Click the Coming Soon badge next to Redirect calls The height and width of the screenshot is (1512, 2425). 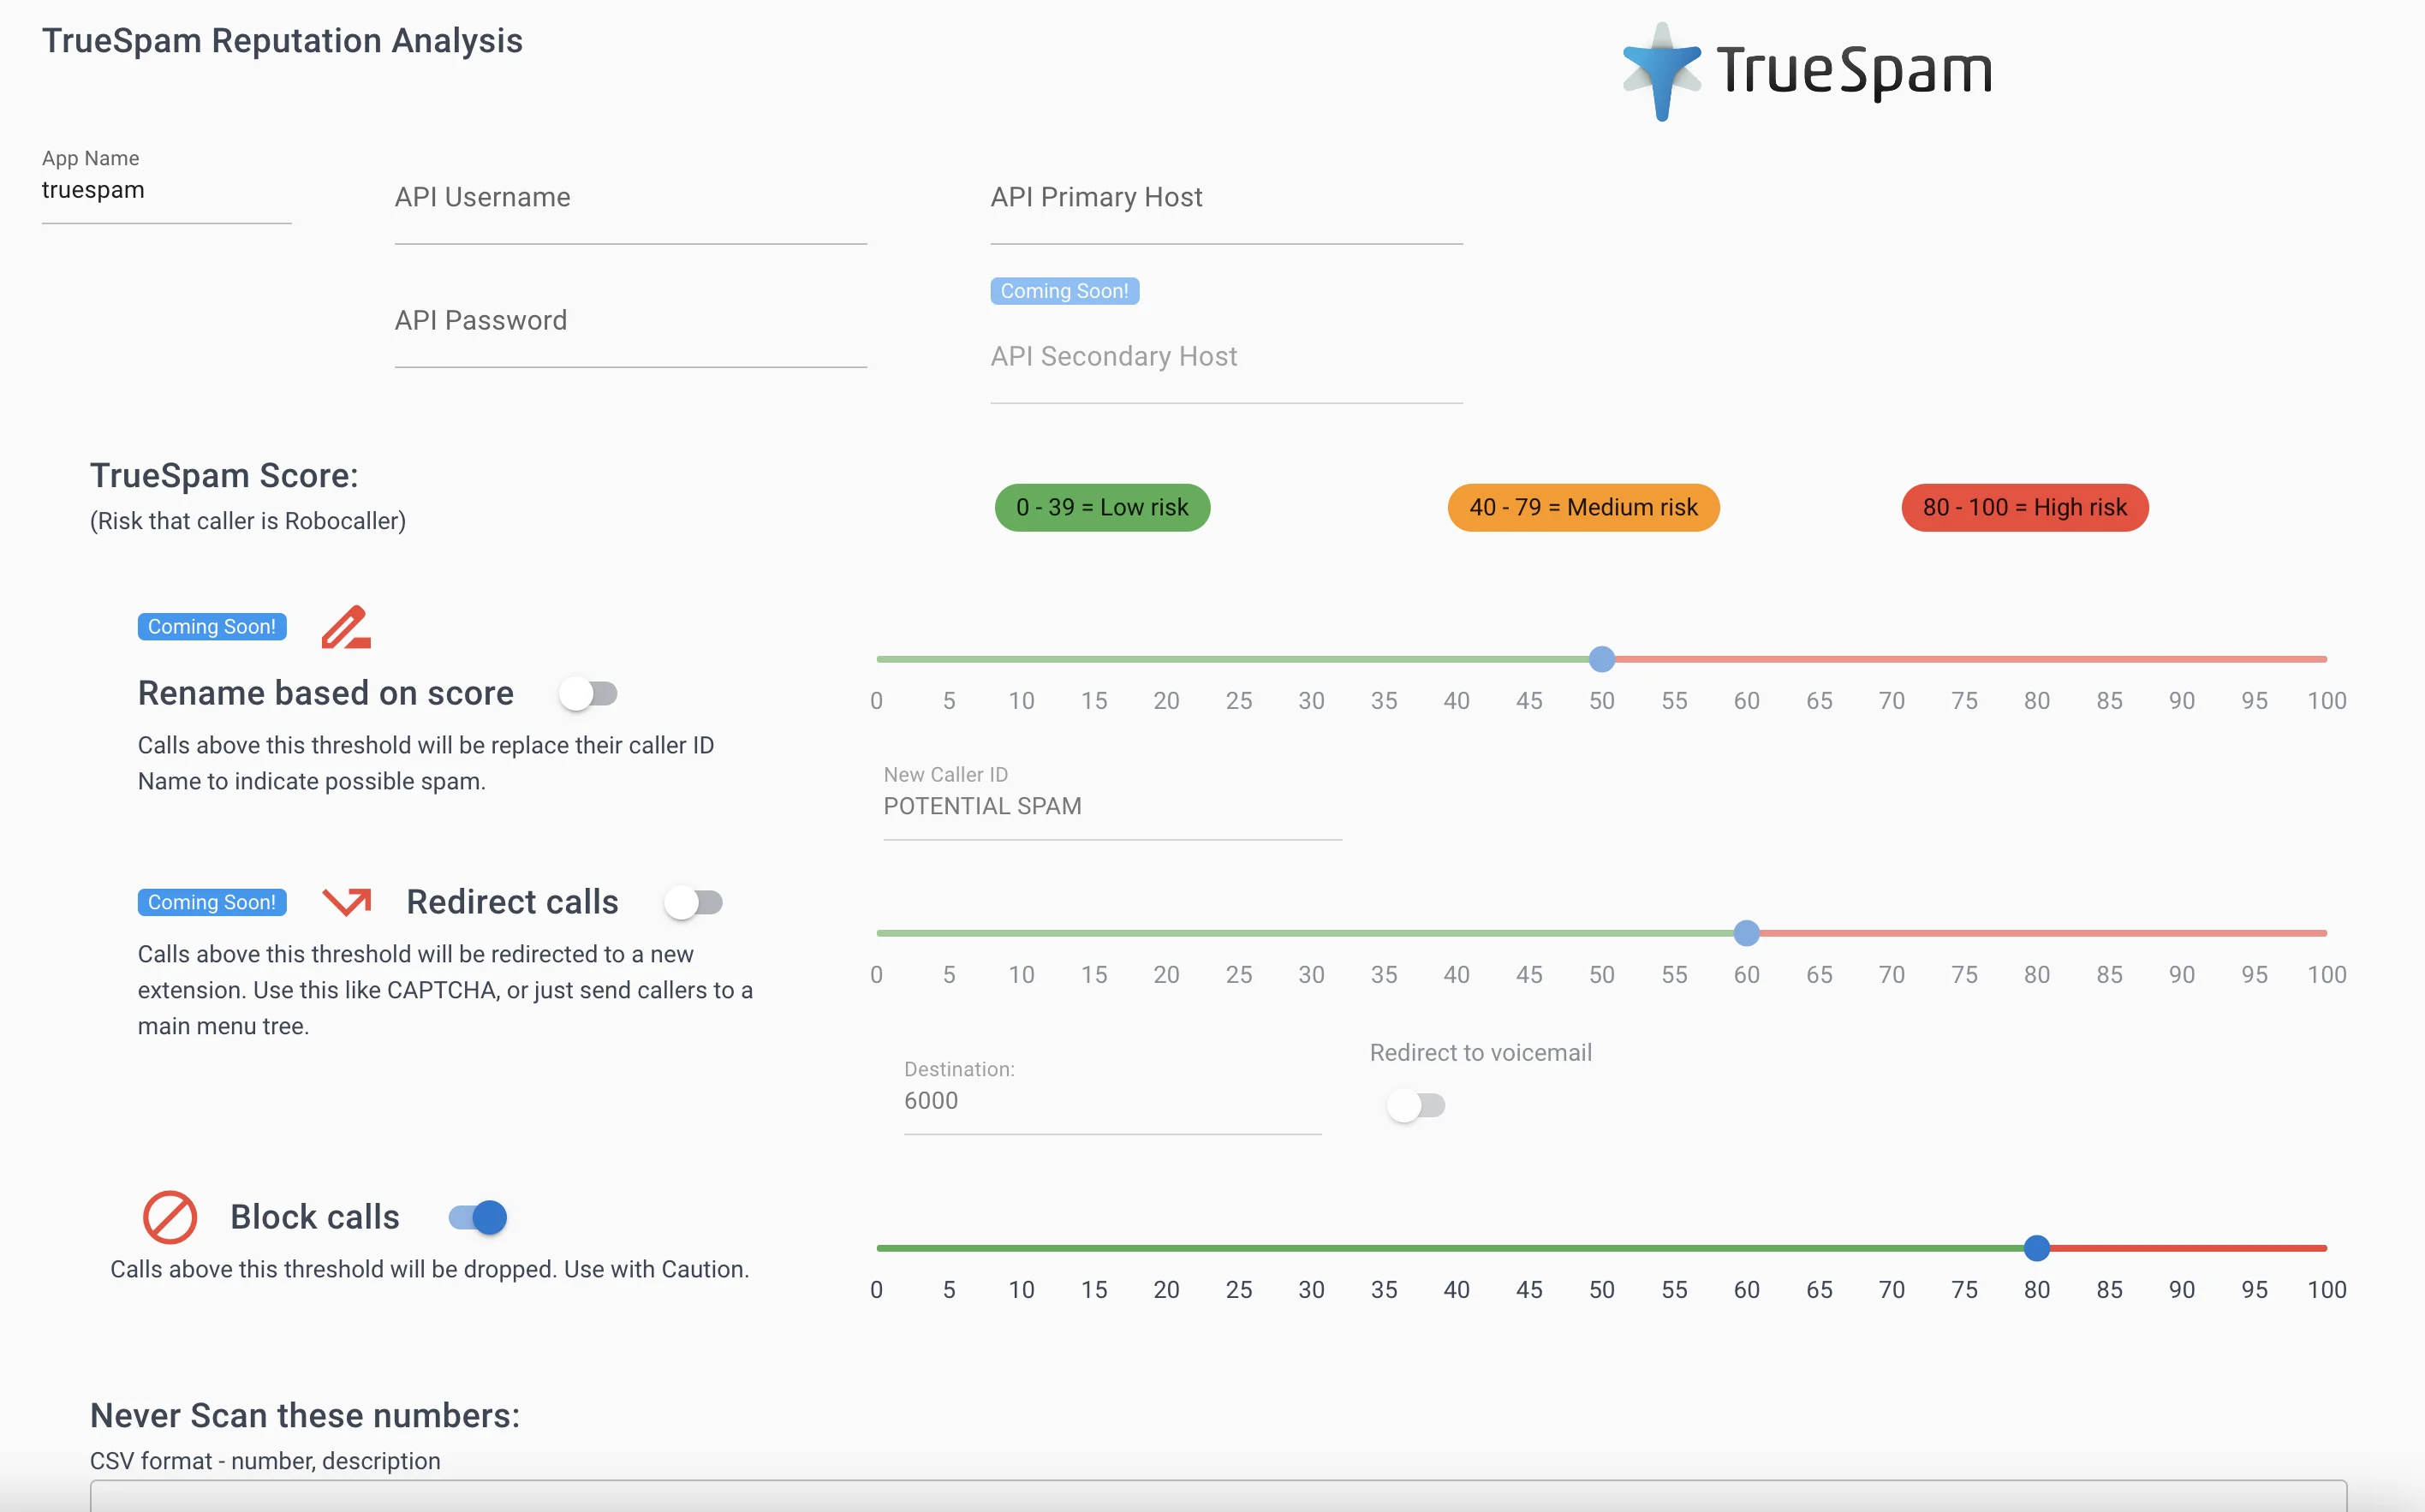[x=212, y=901]
